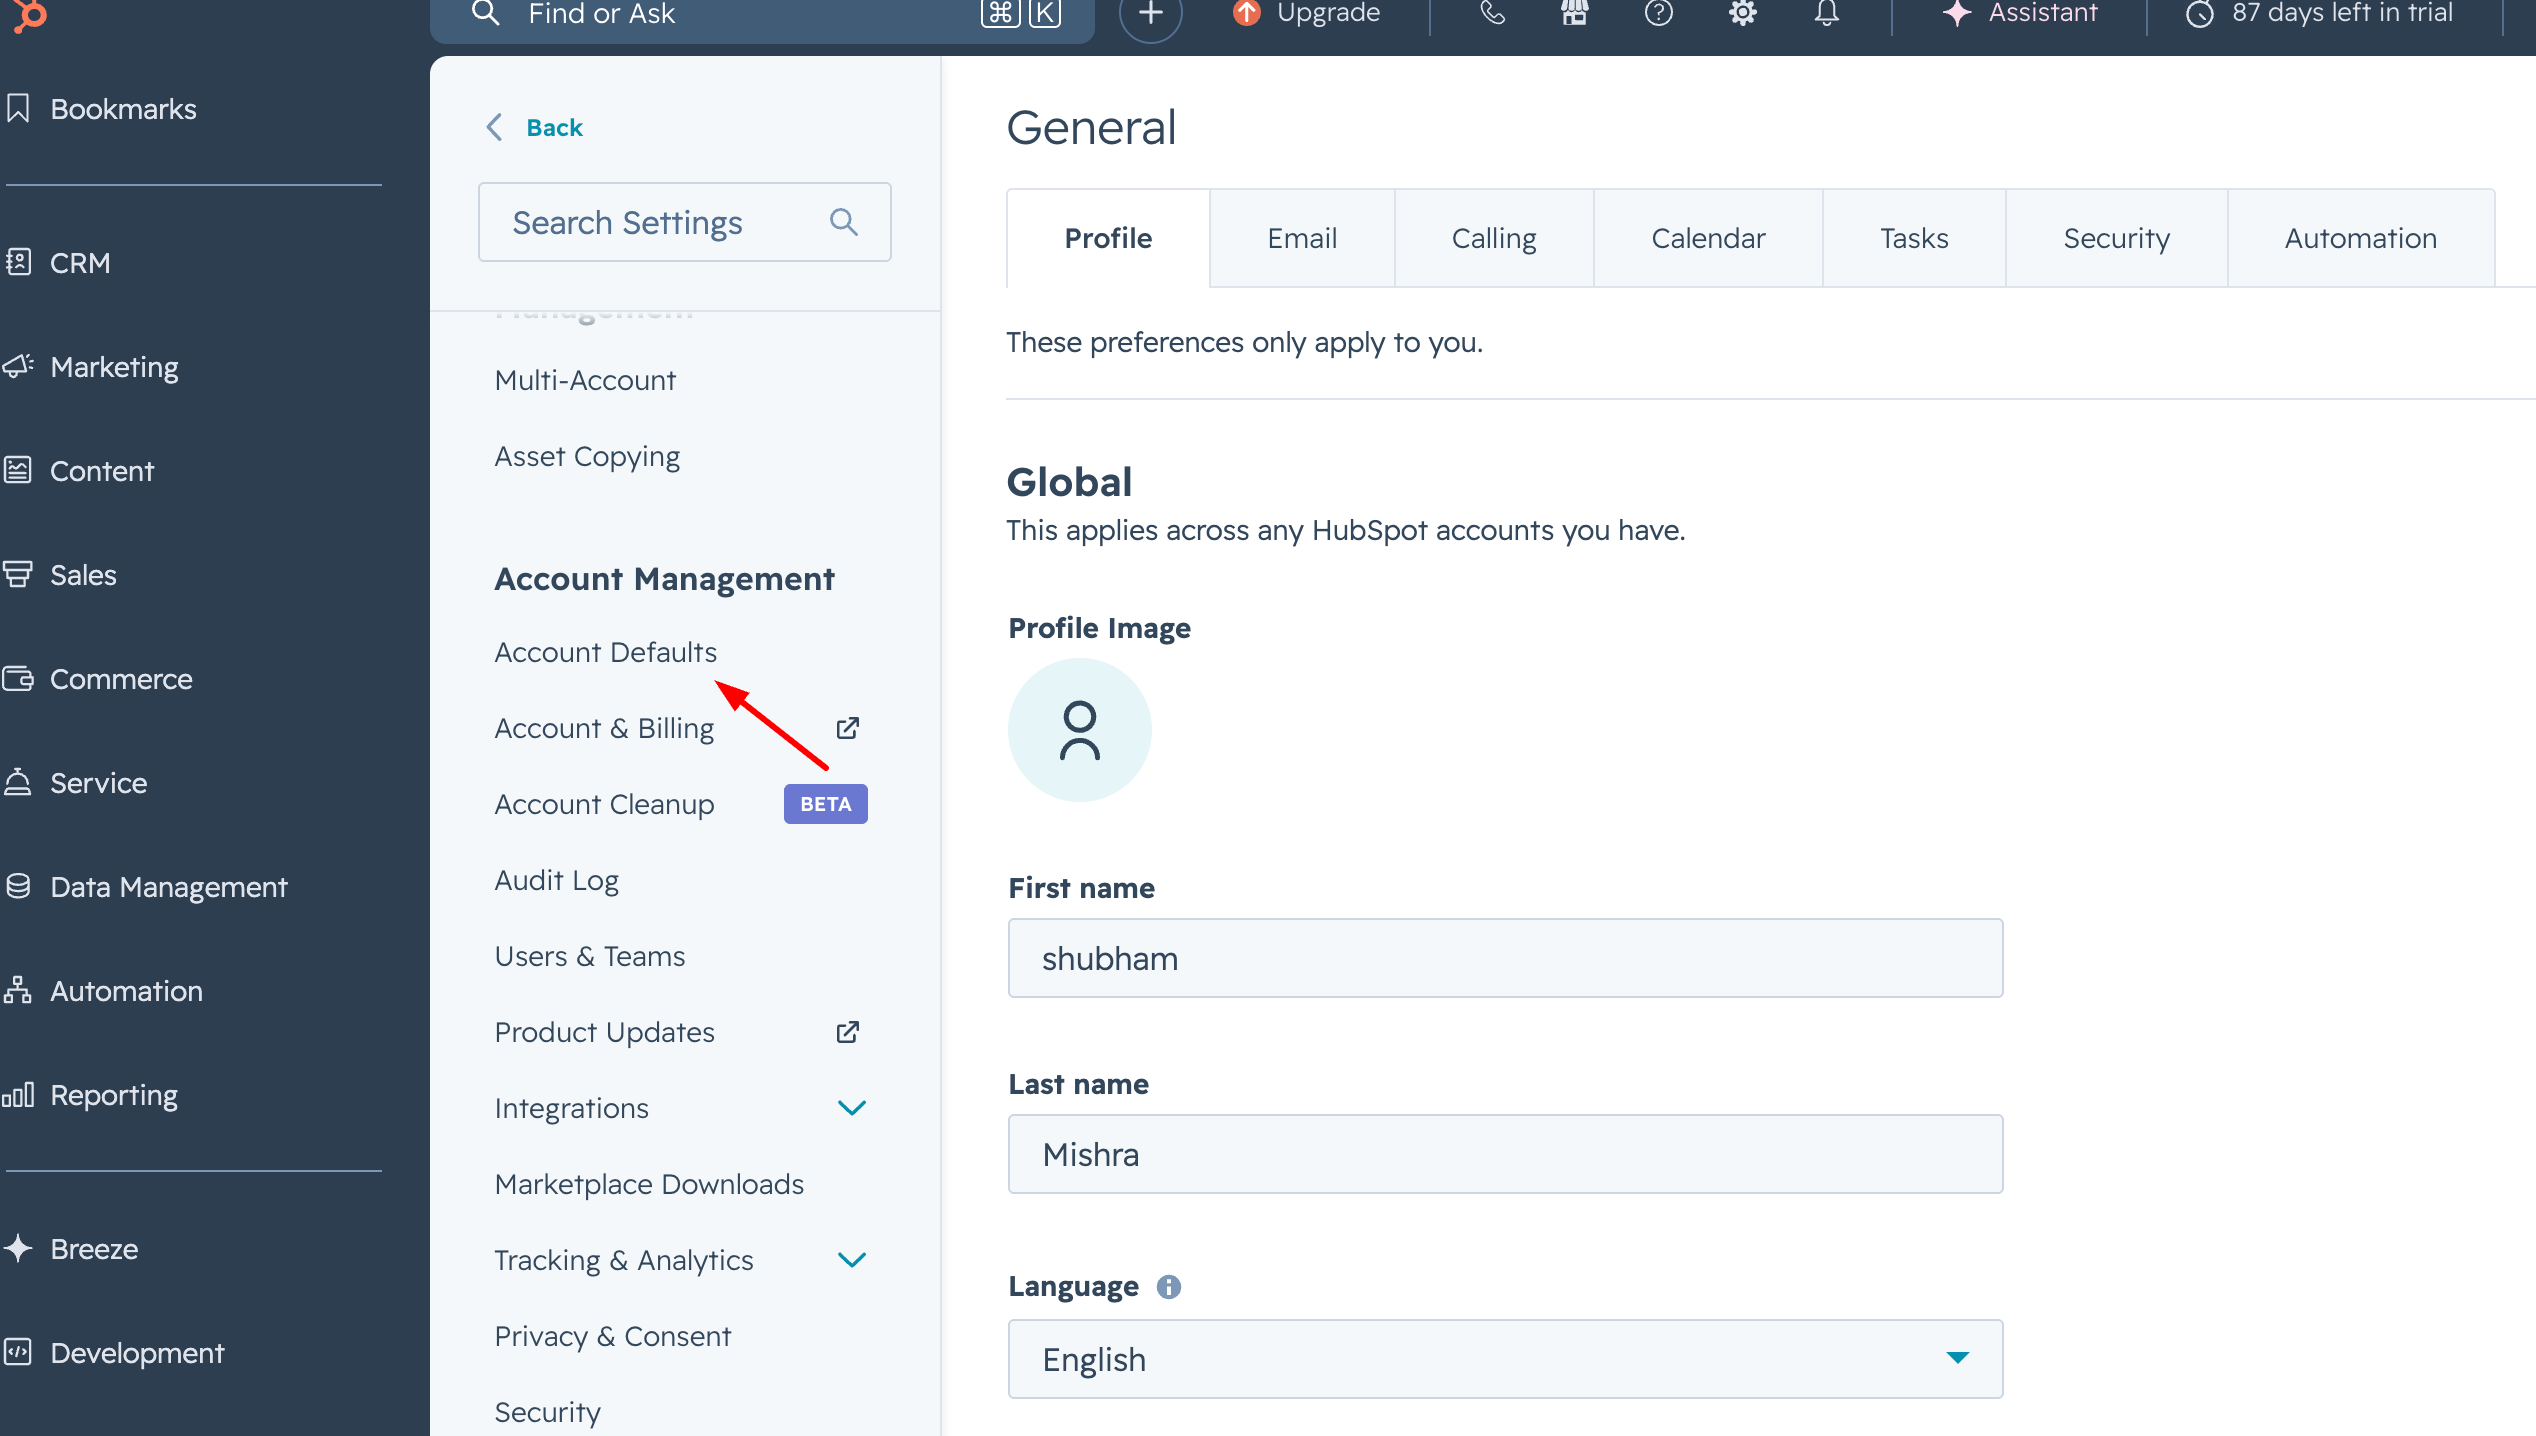
Task: Click the phone calling icon in top bar
Action: click(1492, 13)
